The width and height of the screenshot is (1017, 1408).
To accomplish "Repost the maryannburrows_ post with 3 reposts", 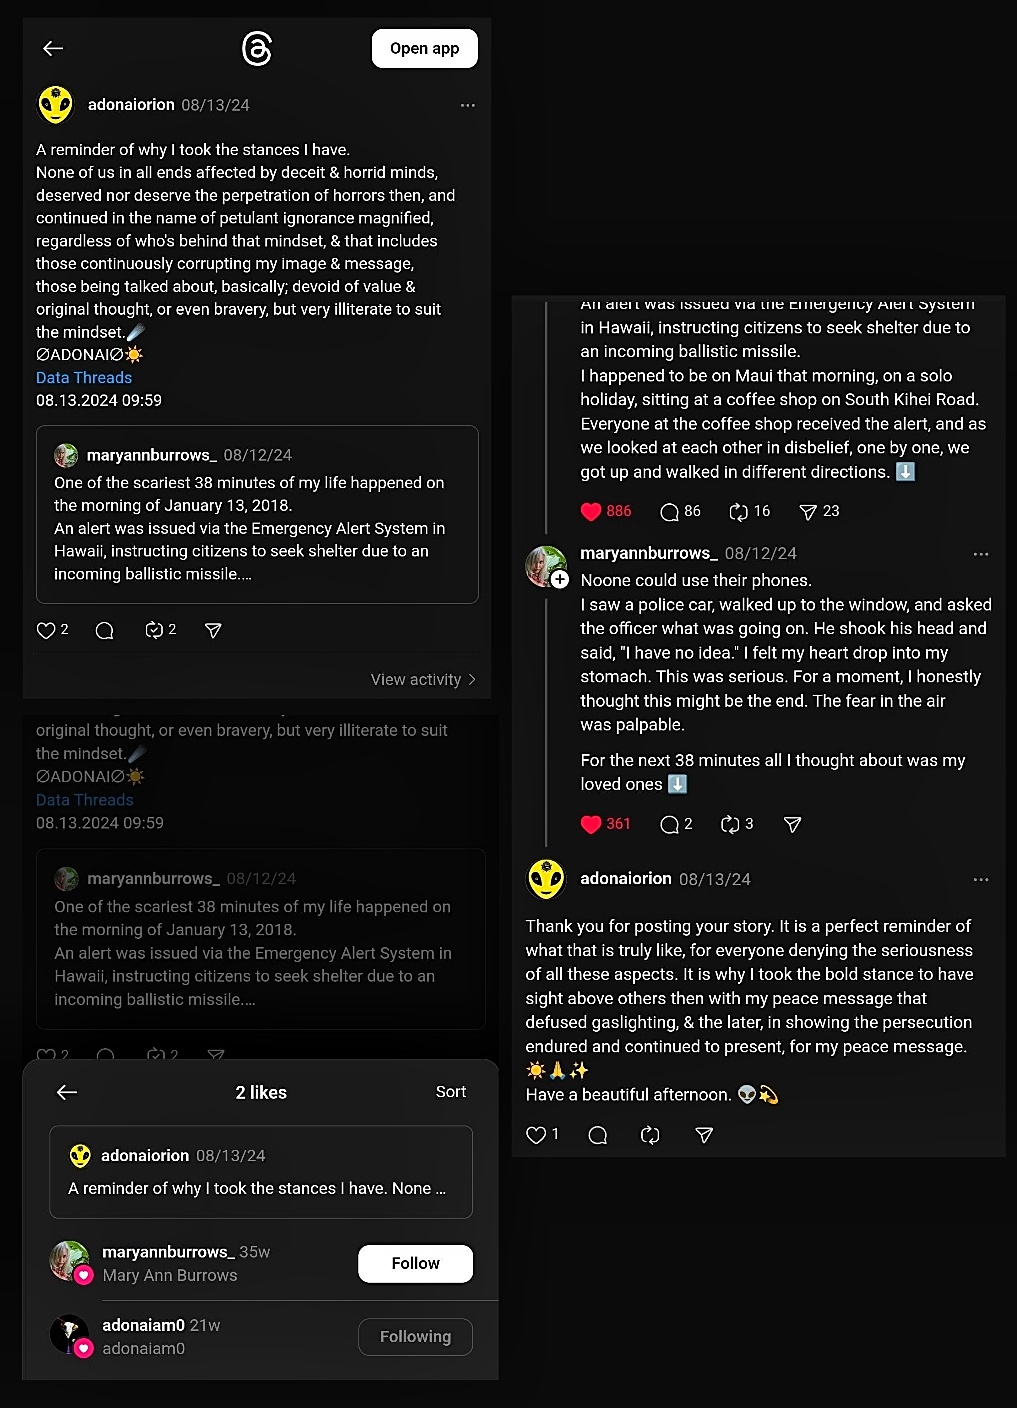I will click(730, 824).
